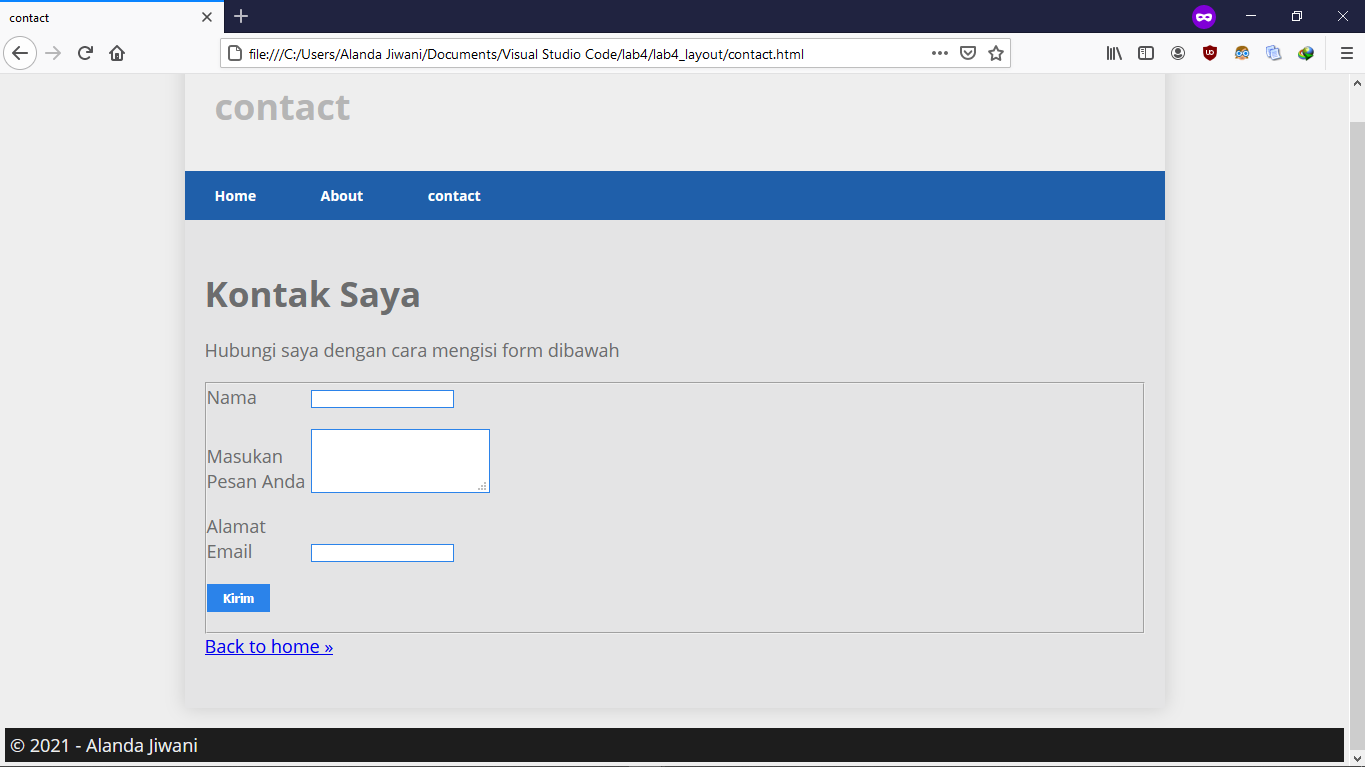Select the "contact" browser tab
Viewport: 1365px width, 767px height.
click(x=110, y=17)
